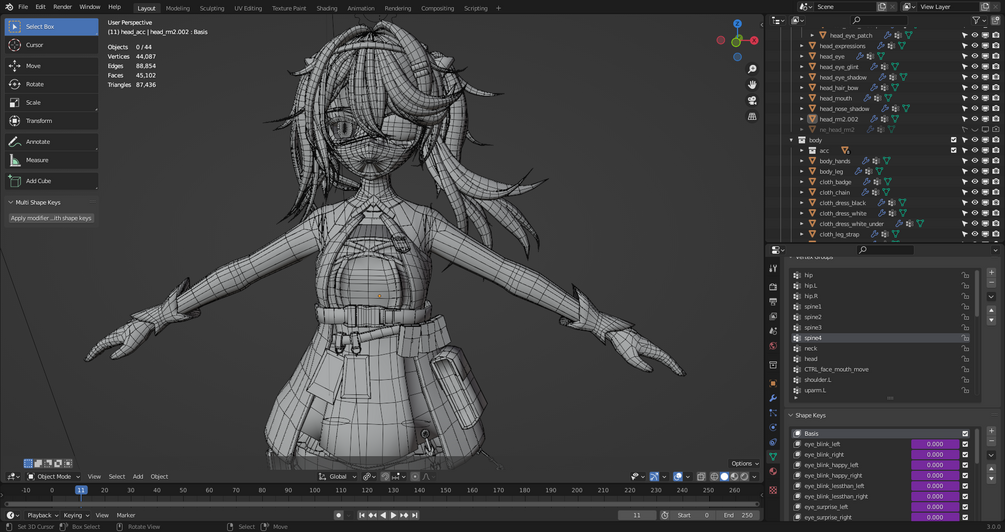This screenshot has width=1005, height=532.
Task: Hide head_mouth using its eye icon
Action: [974, 98]
